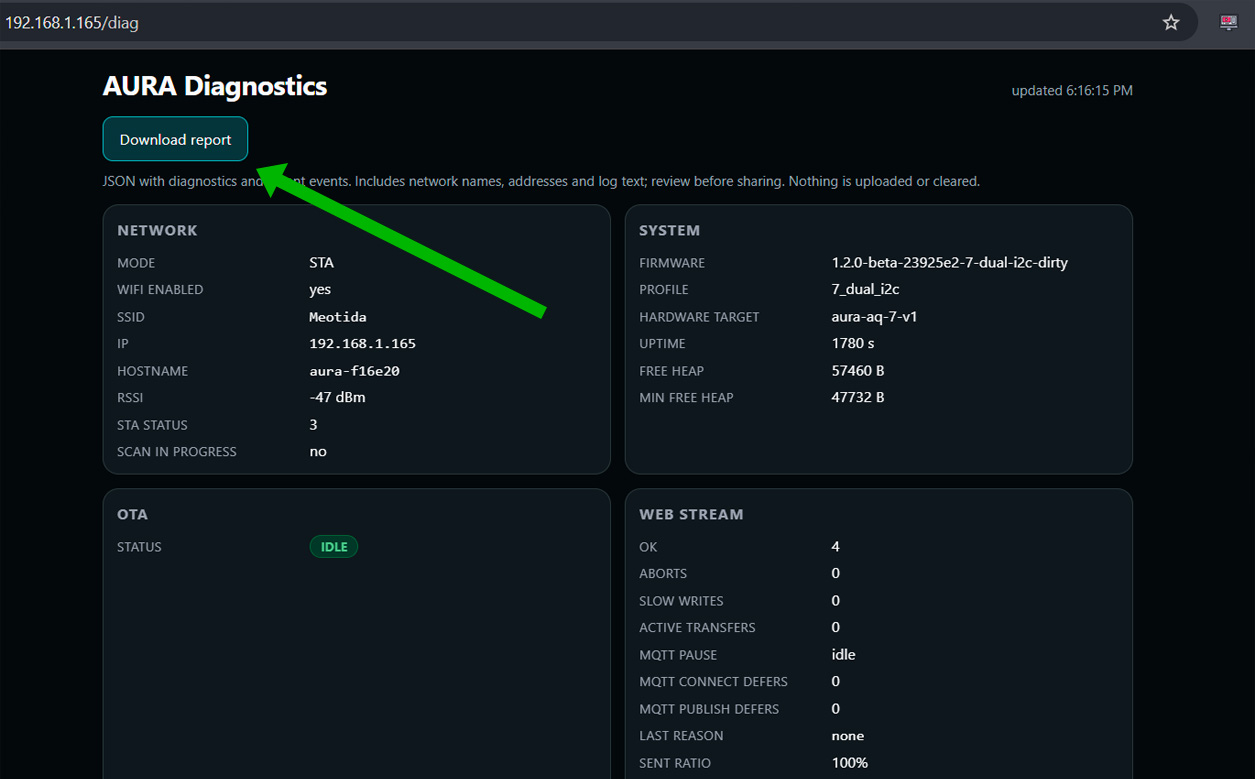1255x779 pixels.
Task: Click the SLOW WRITES label
Action: click(x=681, y=601)
